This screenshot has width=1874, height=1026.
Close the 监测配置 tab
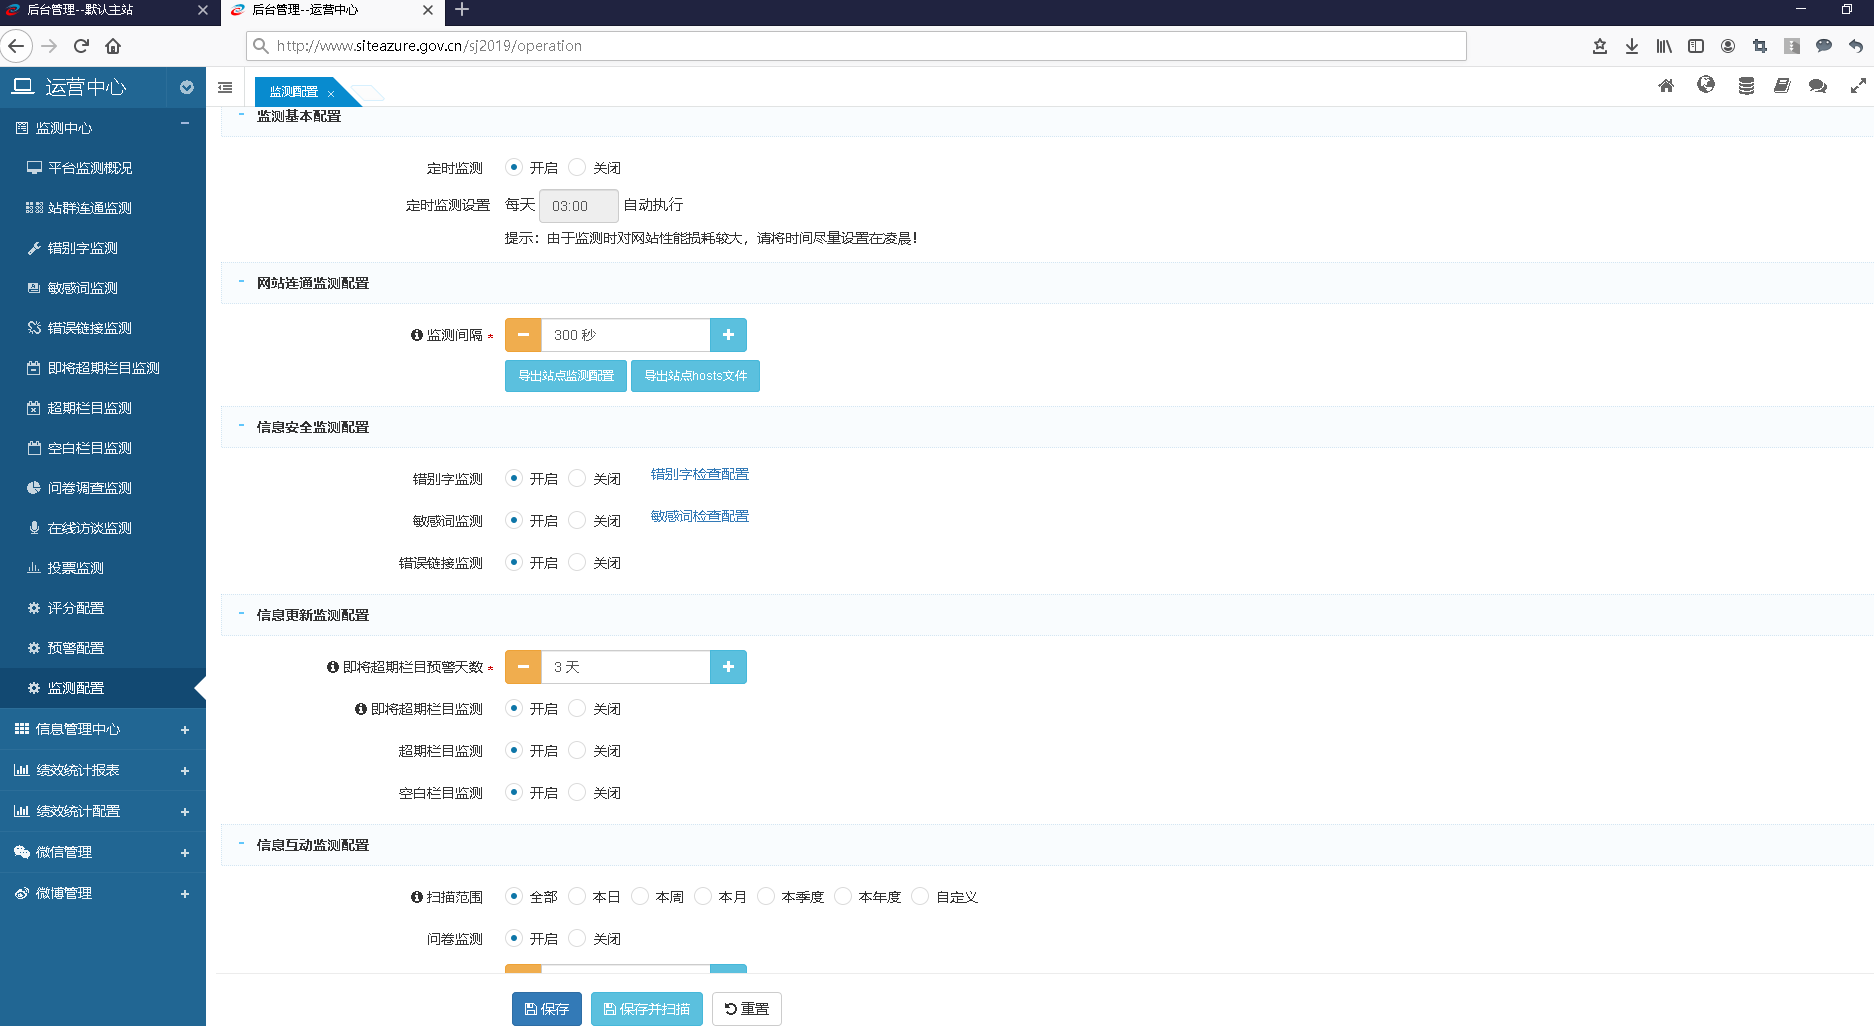(x=331, y=93)
